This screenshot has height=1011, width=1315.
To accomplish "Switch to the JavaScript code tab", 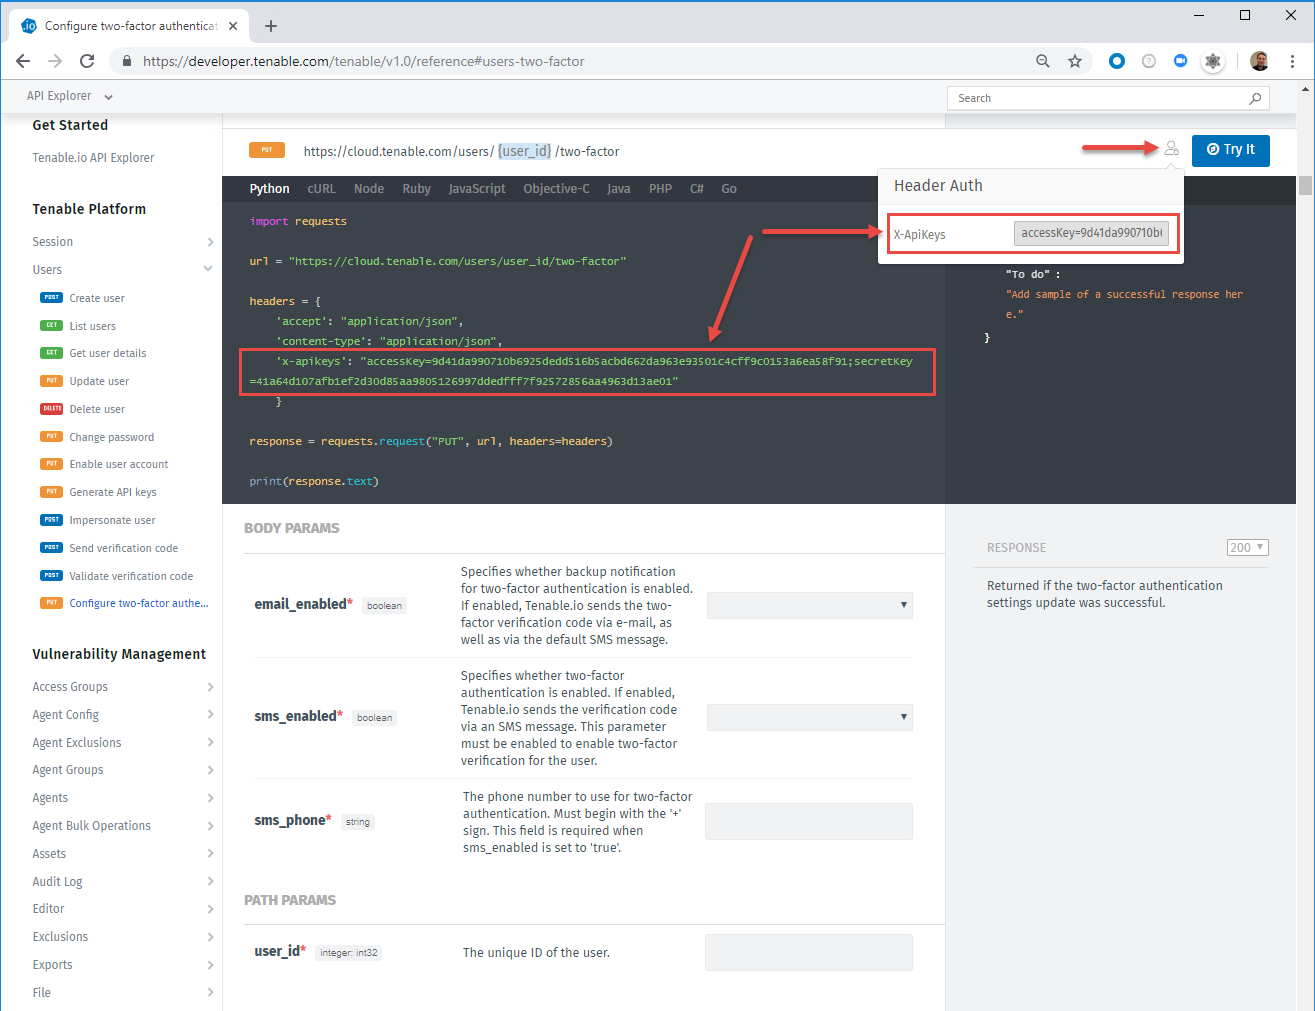I will (x=477, y=189).
